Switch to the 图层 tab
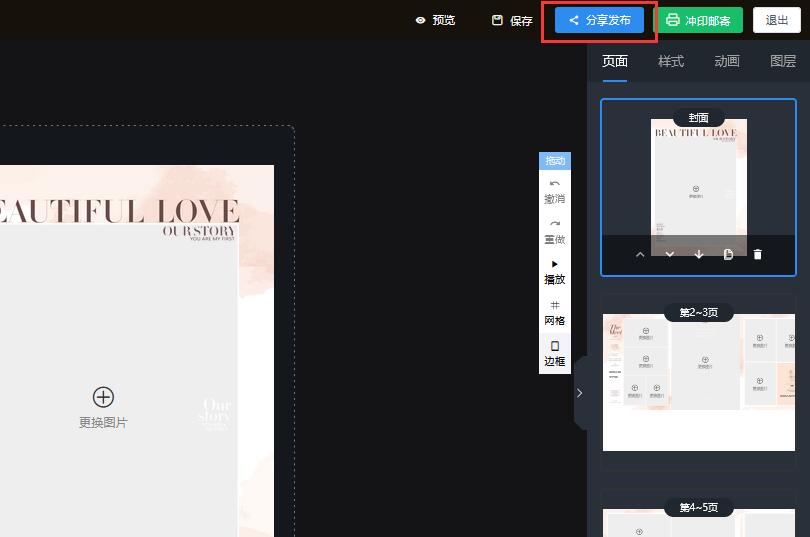 tap(783, 61)
